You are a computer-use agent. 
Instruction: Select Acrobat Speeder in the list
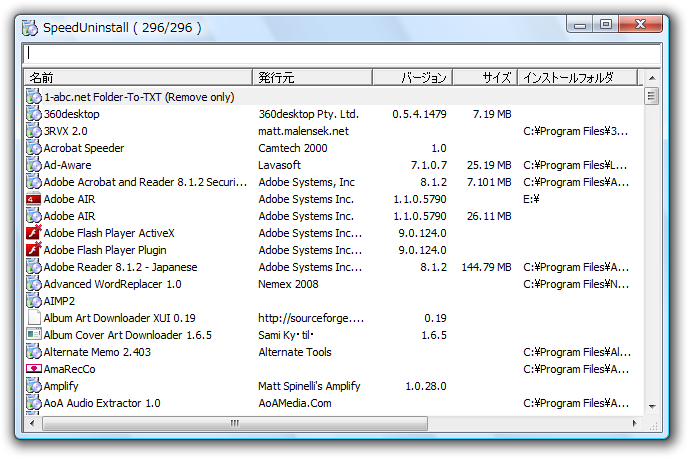point(84,148)
